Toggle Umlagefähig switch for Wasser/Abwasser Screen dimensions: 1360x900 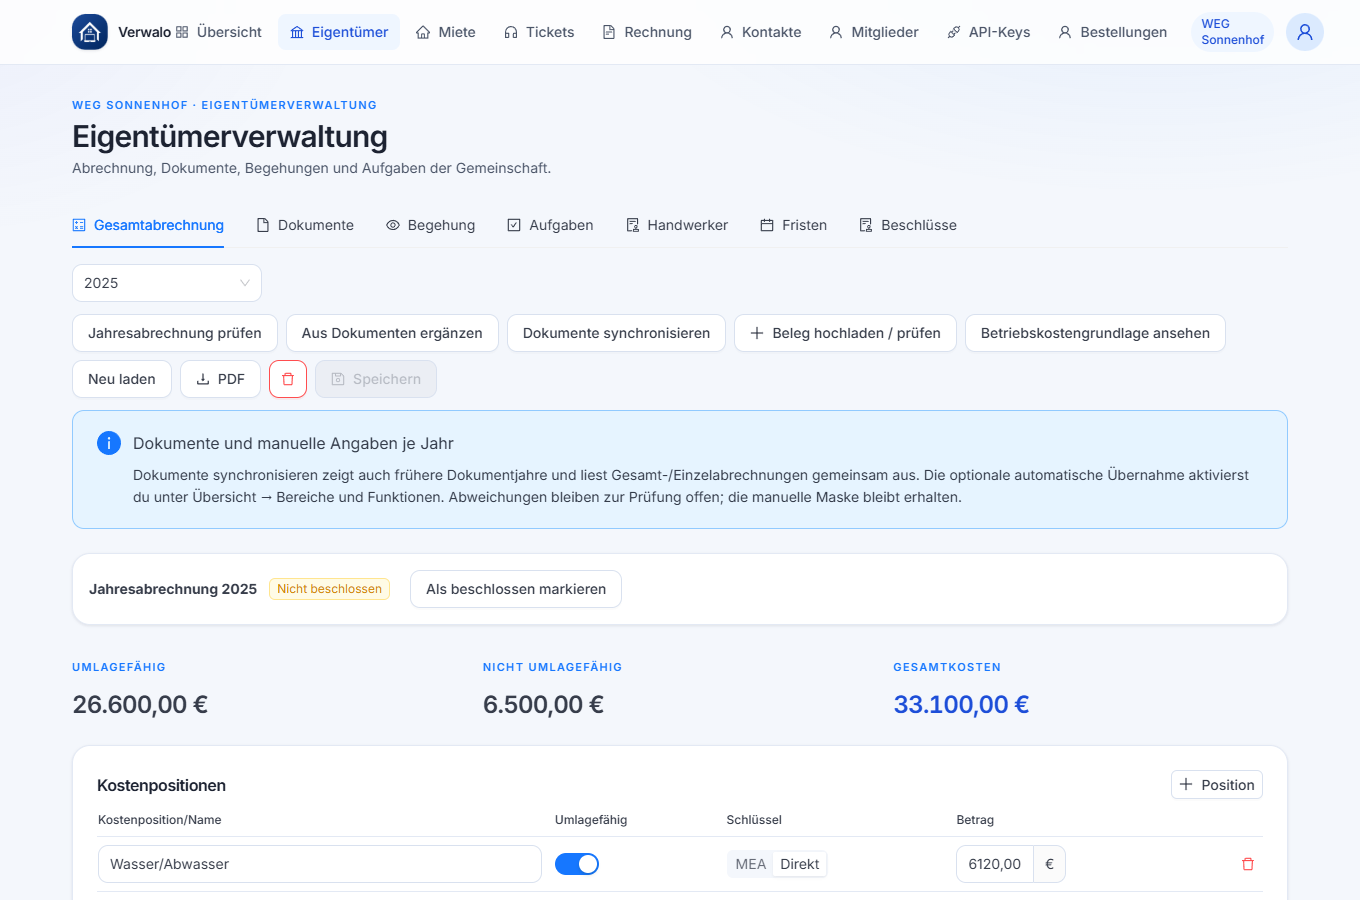pos(577,864)
